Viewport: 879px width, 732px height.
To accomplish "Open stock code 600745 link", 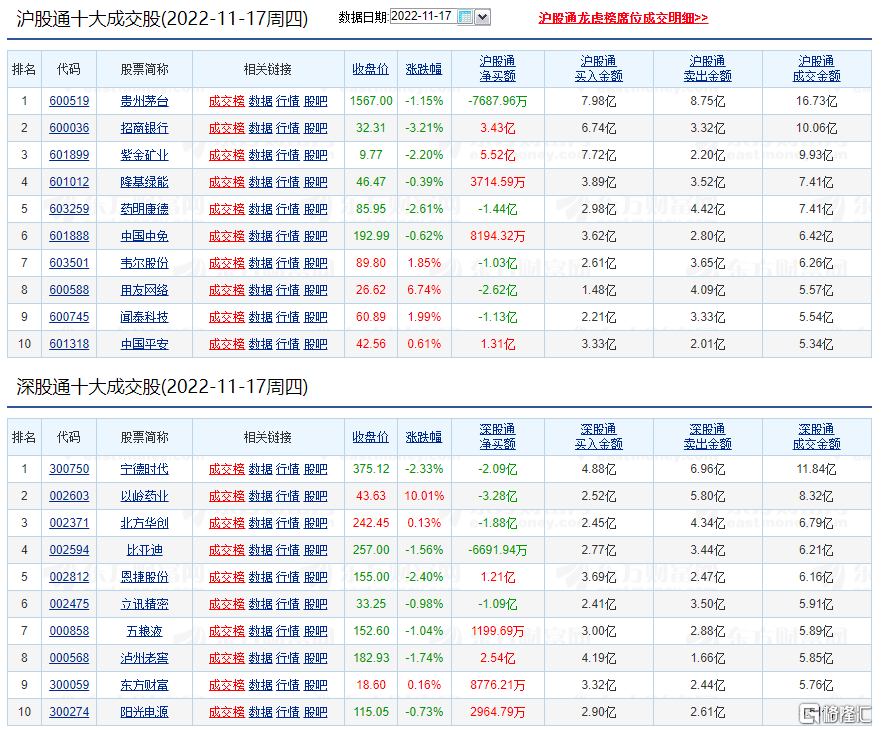I will click(x=69, y=317).
